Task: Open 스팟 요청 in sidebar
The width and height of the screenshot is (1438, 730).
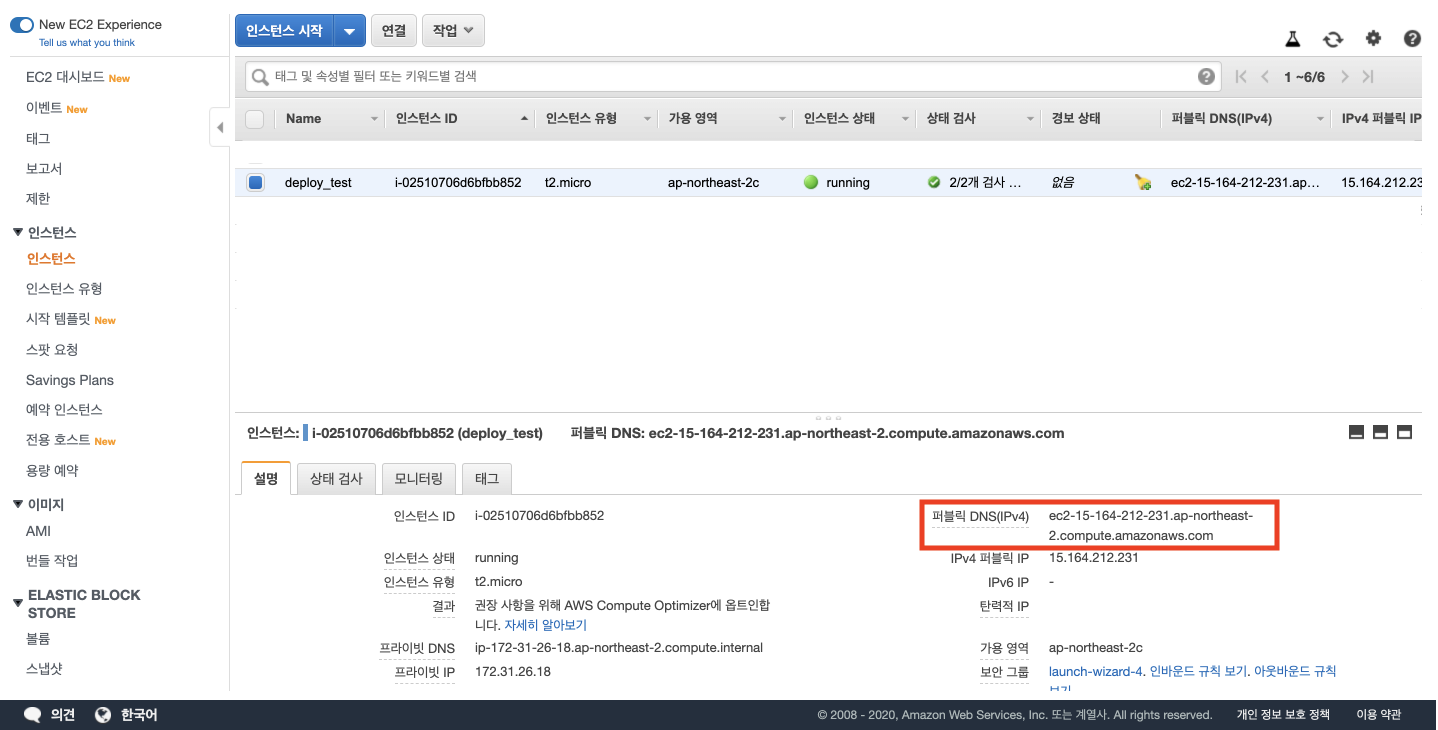Action: tap(52, 350)
